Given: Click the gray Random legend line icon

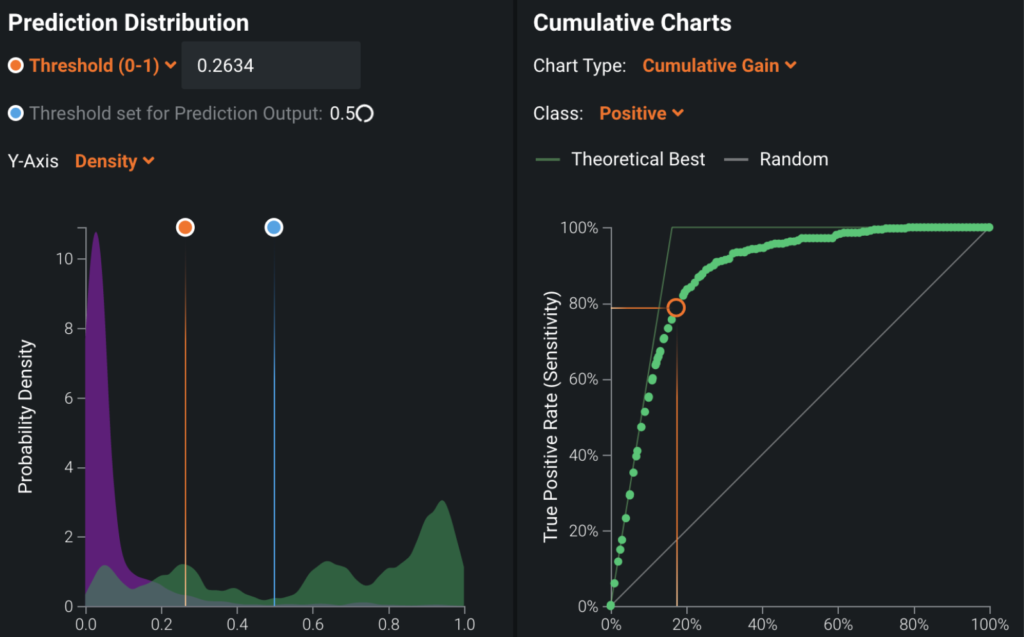Looking at the screenshot, I should (x=736, y=159).
